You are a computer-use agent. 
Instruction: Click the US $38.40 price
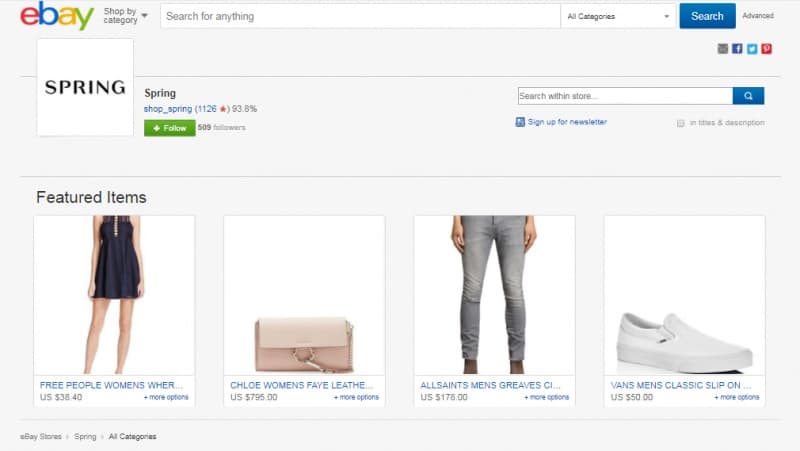coord(61,397)
